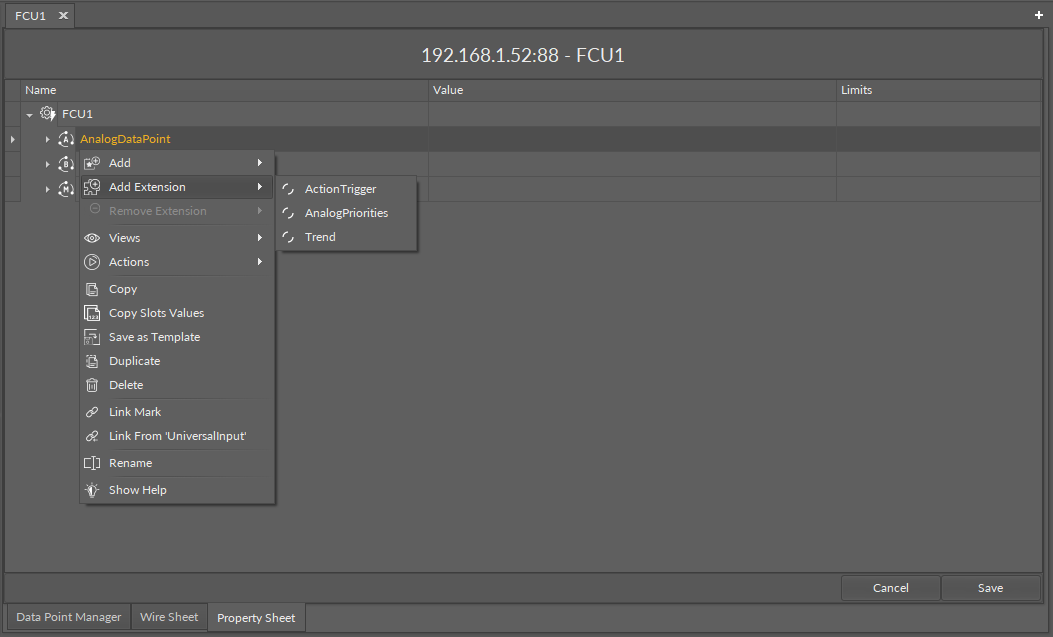Switch to the Wire Sheet tab
This screenshot has height=637, width=1053.
(x=169, y=617)
